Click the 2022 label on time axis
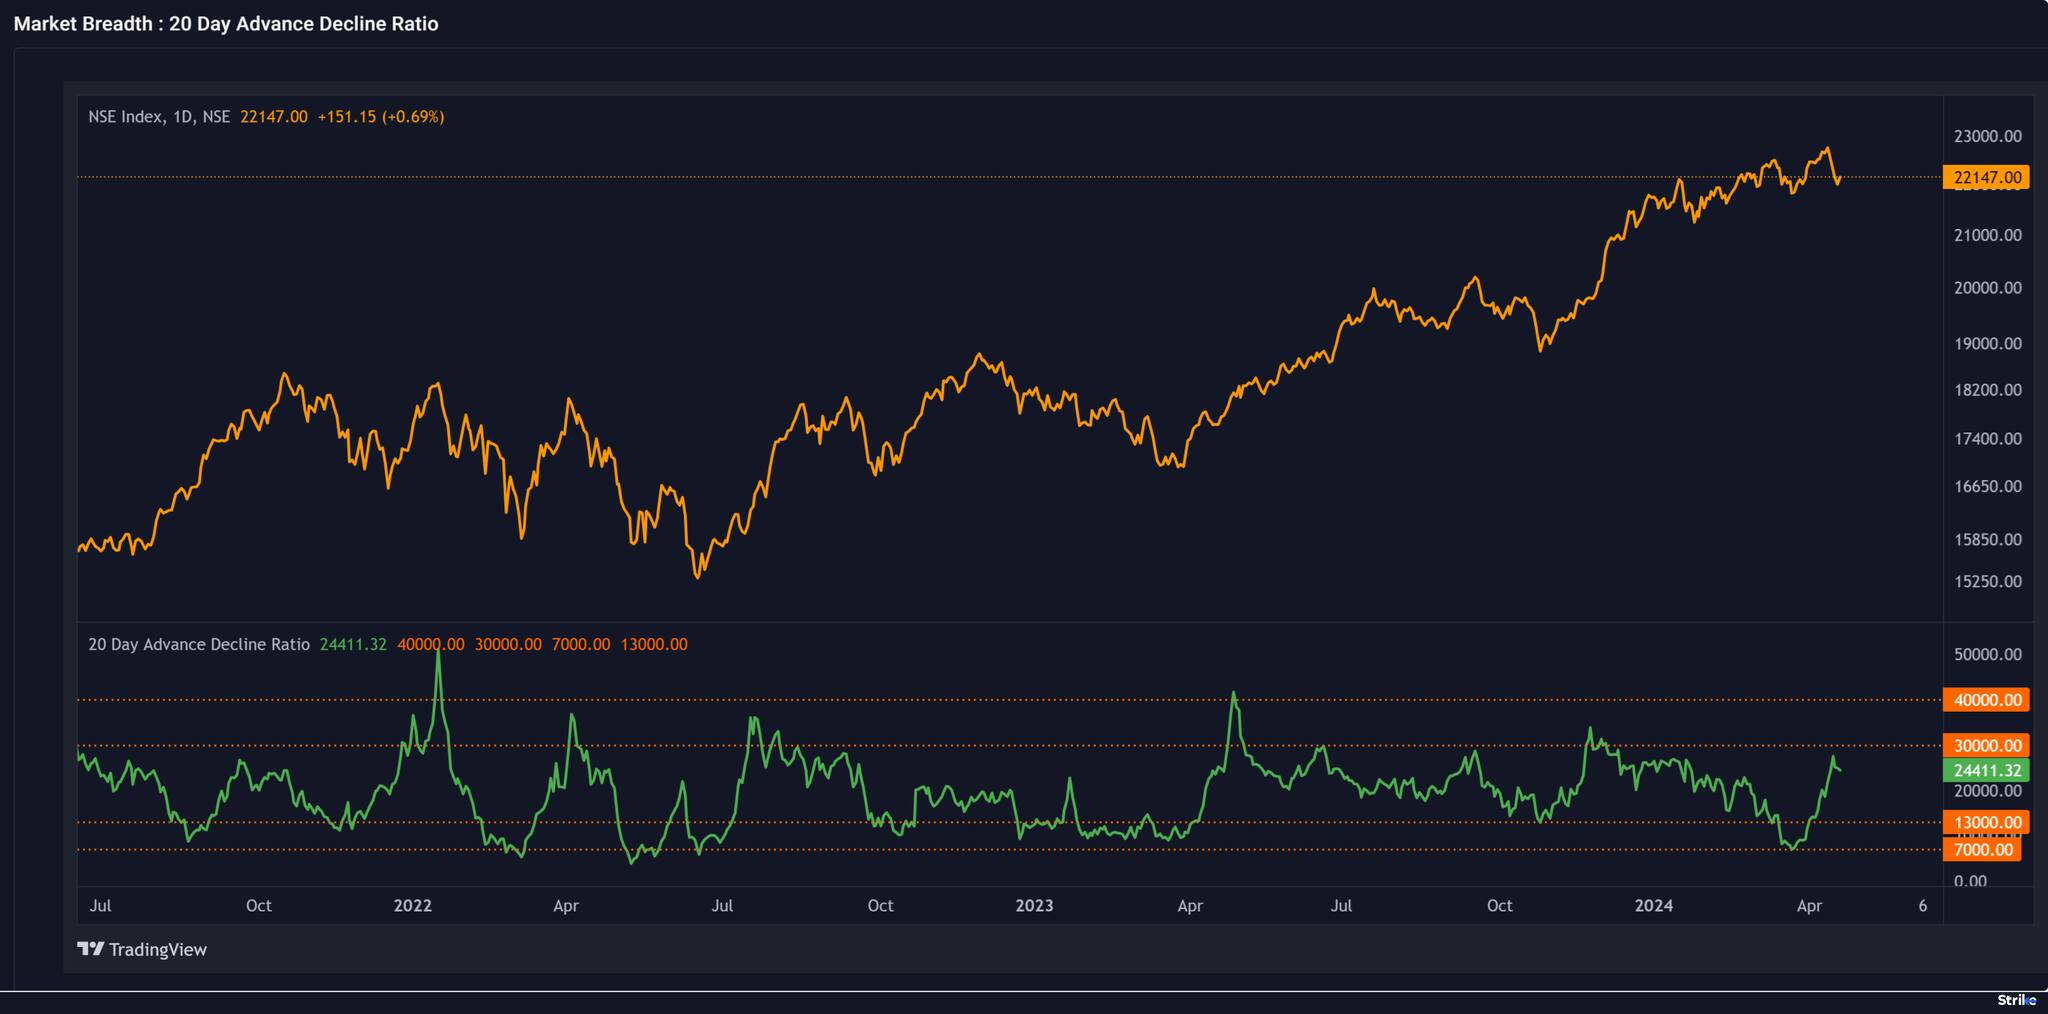The width and height of the screenshot is (2048, 1014). pyautogui.click(x=413, y=906)
